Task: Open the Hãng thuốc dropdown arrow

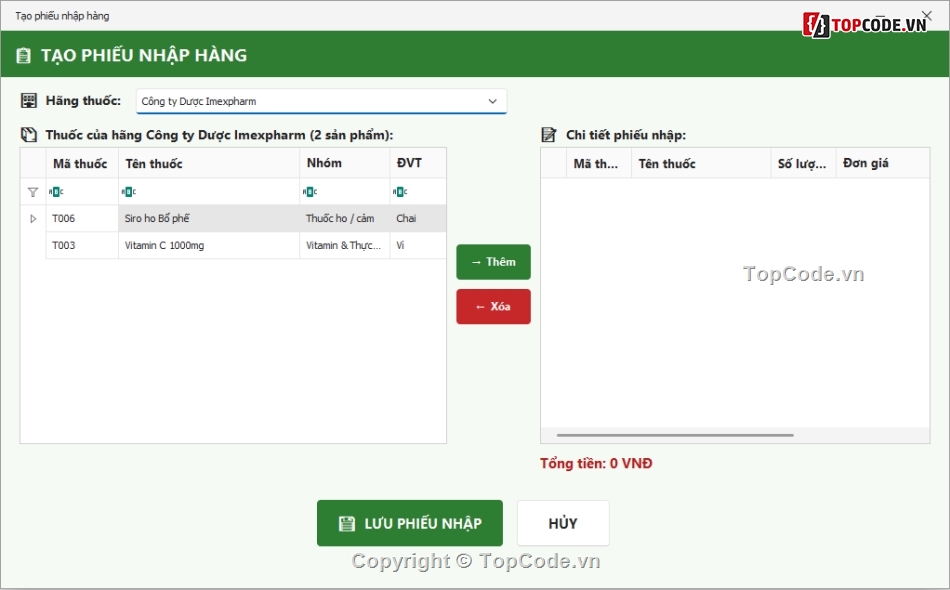Action: pos(493,101)
